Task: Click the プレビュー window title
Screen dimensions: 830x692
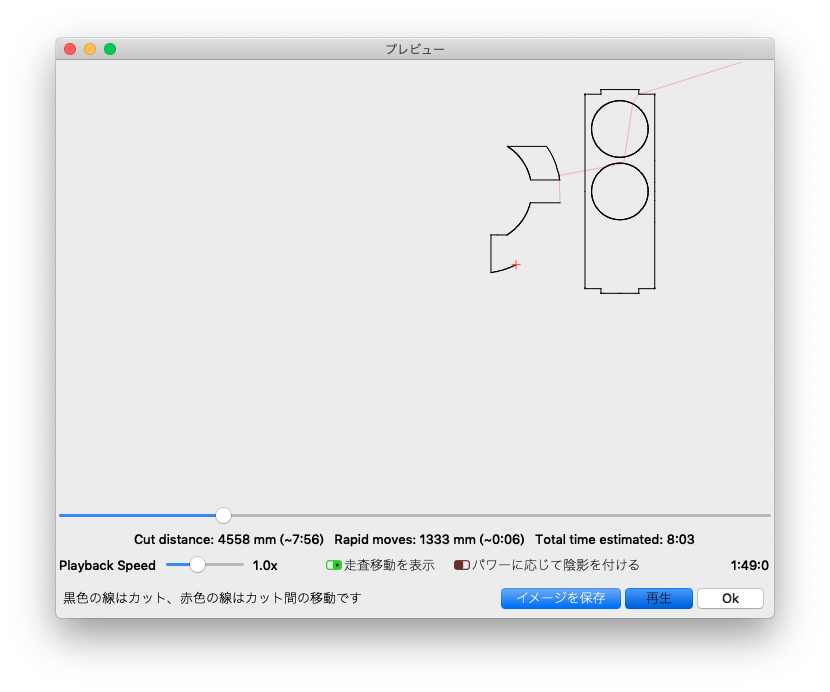Action: [415, 49]
